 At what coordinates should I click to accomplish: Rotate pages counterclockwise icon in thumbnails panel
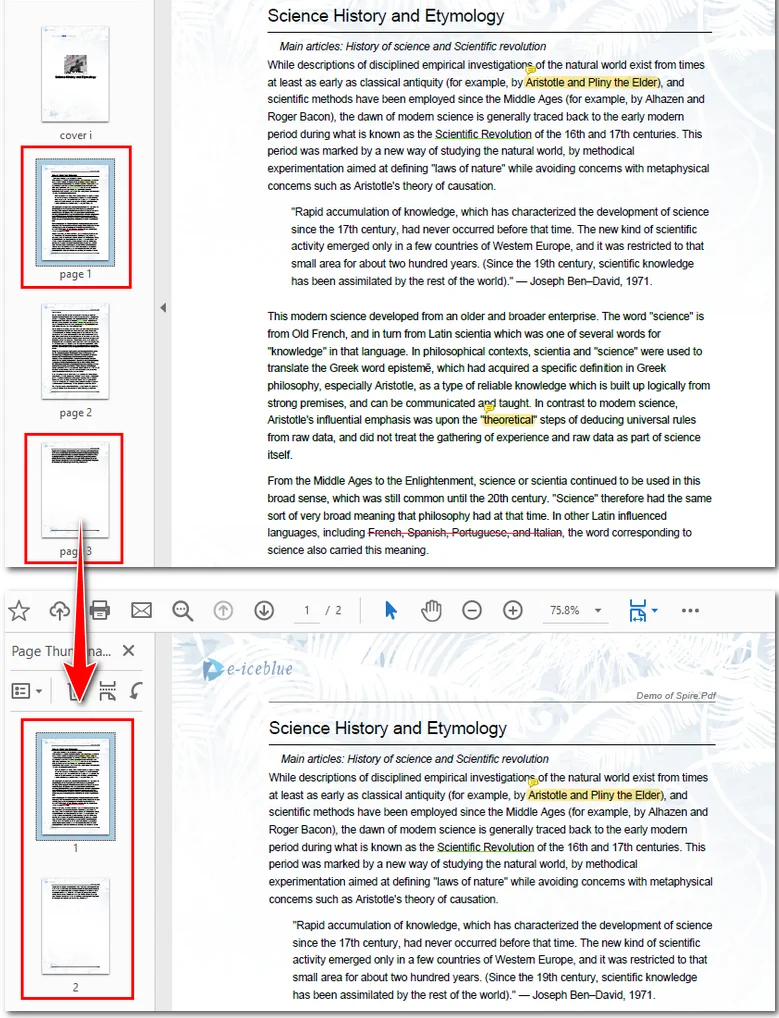tap(136, 691)
